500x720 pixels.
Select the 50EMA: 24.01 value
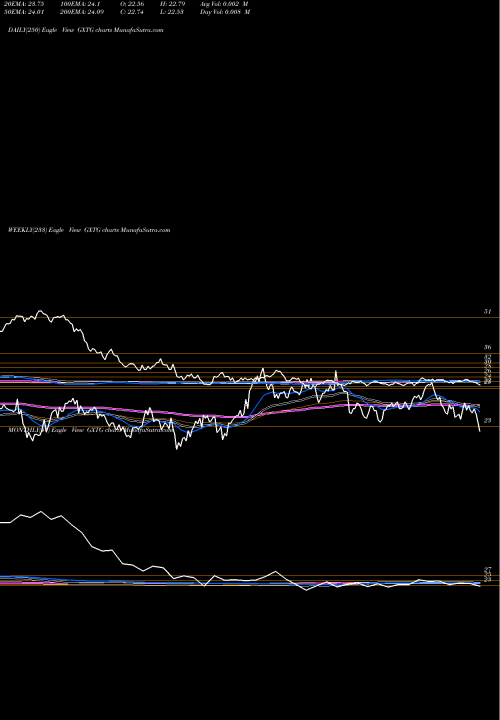(x=24, y=12)
